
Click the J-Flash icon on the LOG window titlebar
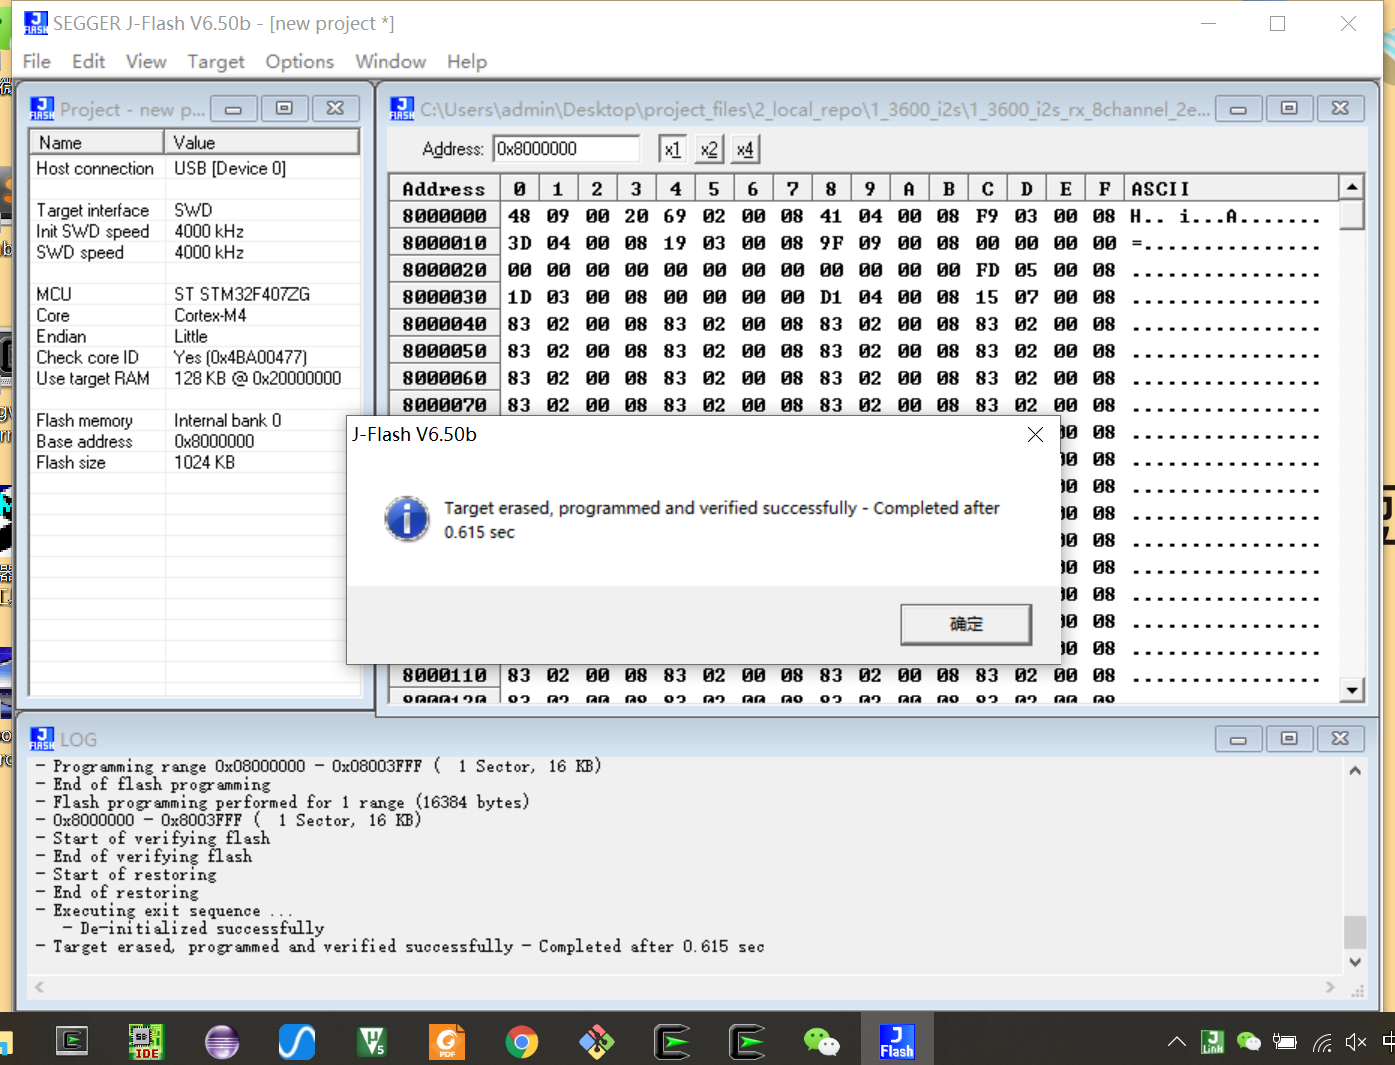pos(41,738)
